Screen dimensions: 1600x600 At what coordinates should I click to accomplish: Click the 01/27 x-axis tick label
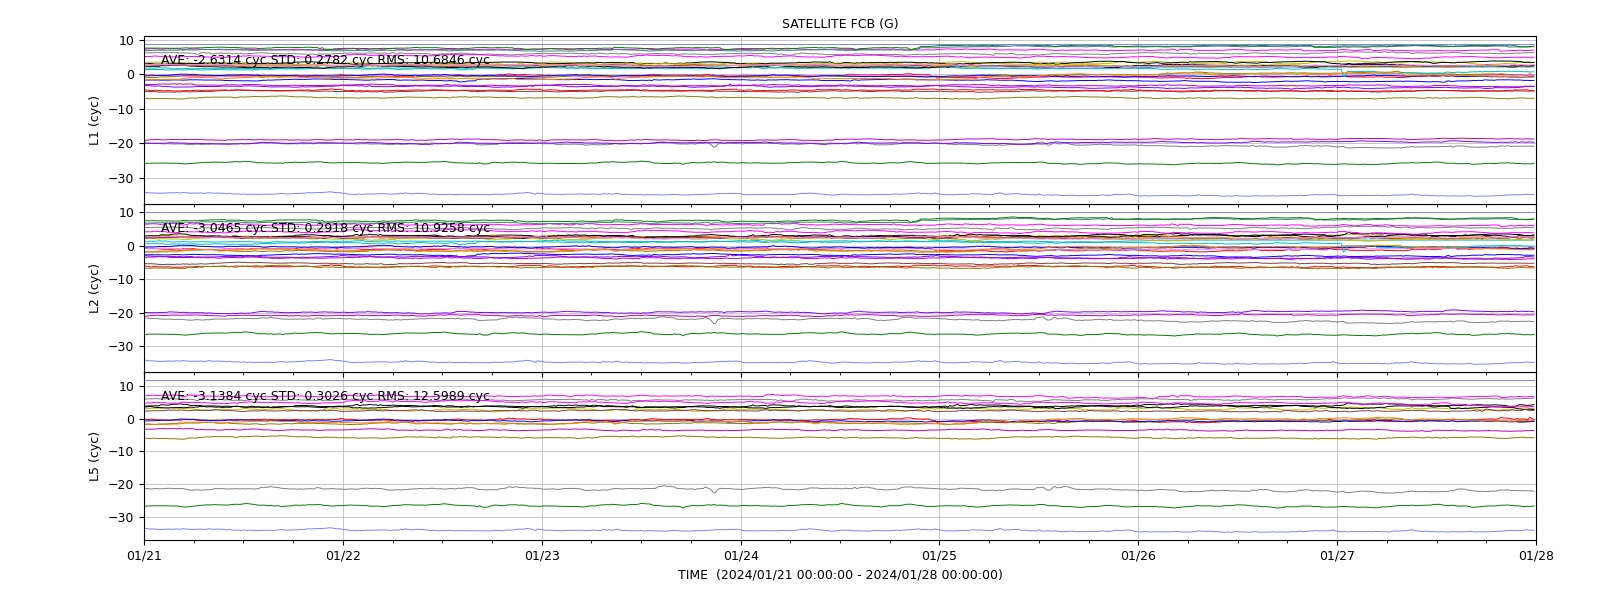pyautogui.click(x=1337, y=555)
